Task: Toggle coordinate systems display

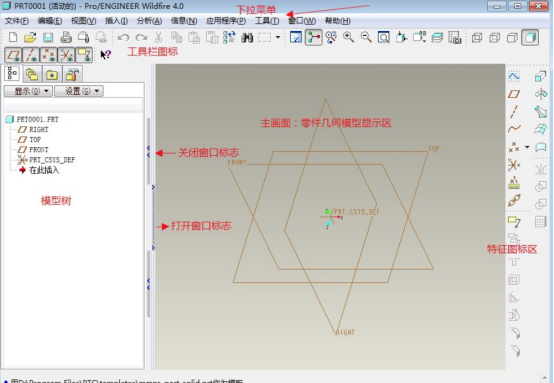Action: (66, 55)
